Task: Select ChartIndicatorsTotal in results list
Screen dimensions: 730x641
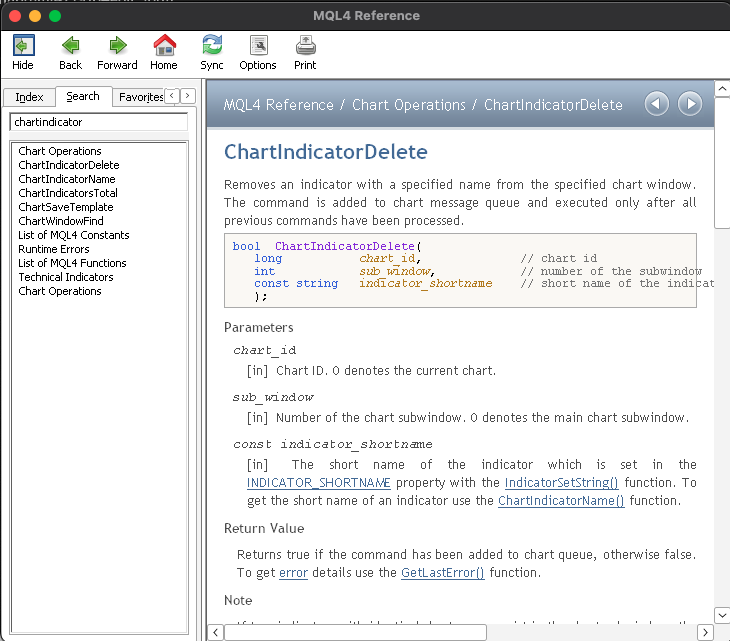Action: point(68,193)
